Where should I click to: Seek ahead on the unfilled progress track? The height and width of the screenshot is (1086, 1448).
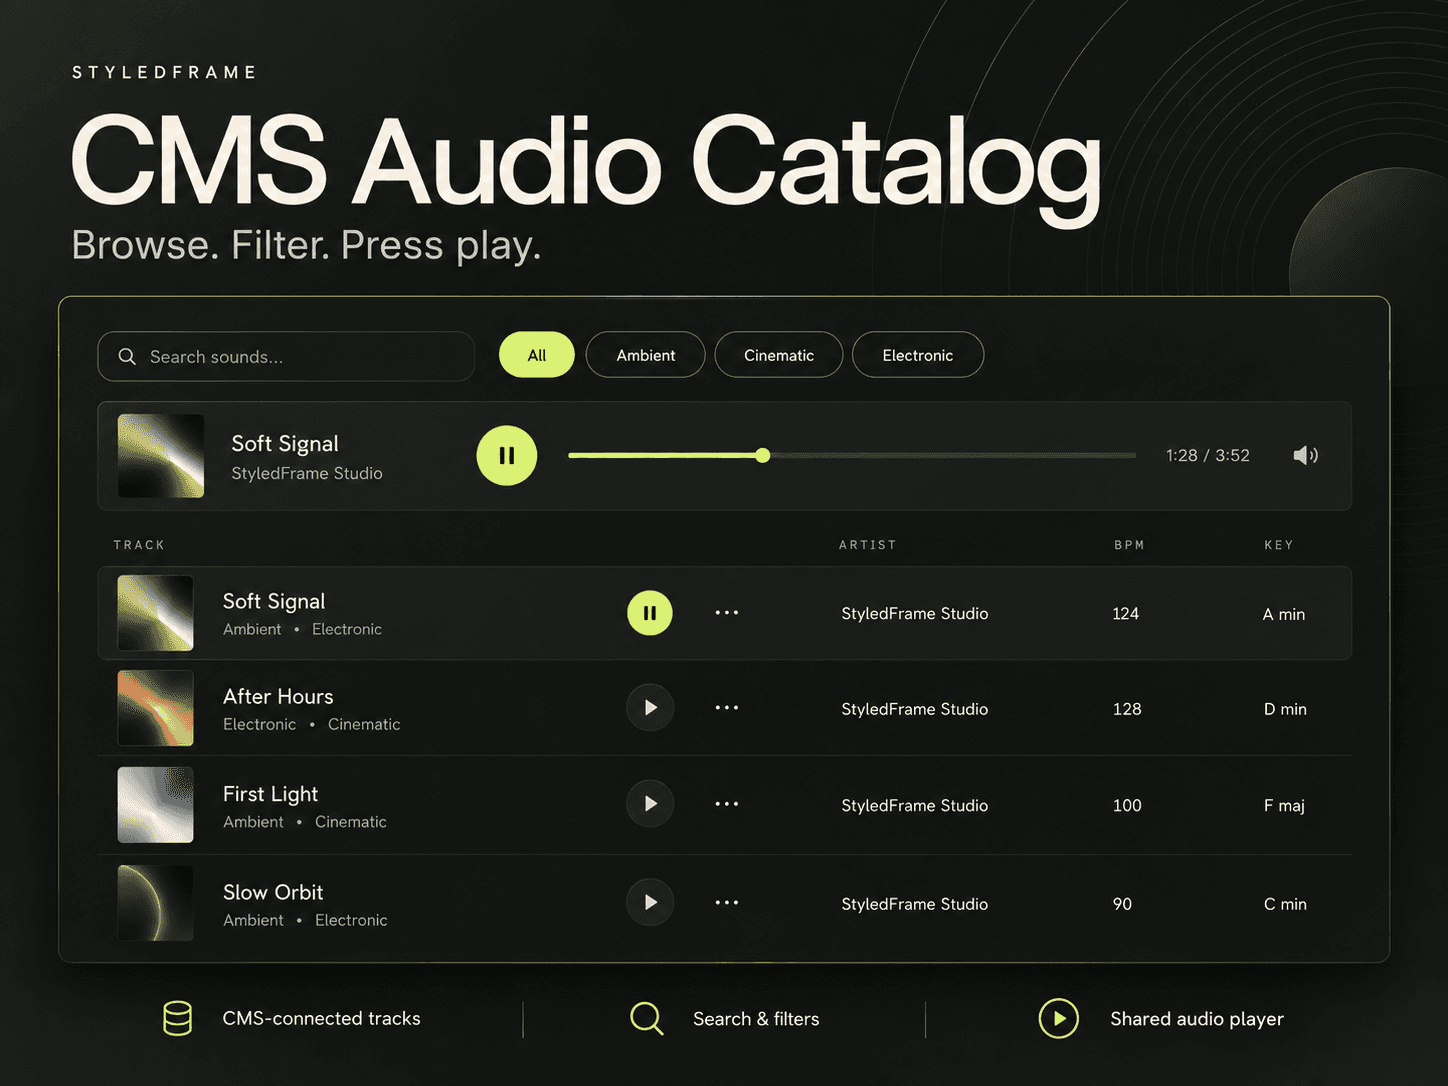pyautogui.click(x=953, y=455)
